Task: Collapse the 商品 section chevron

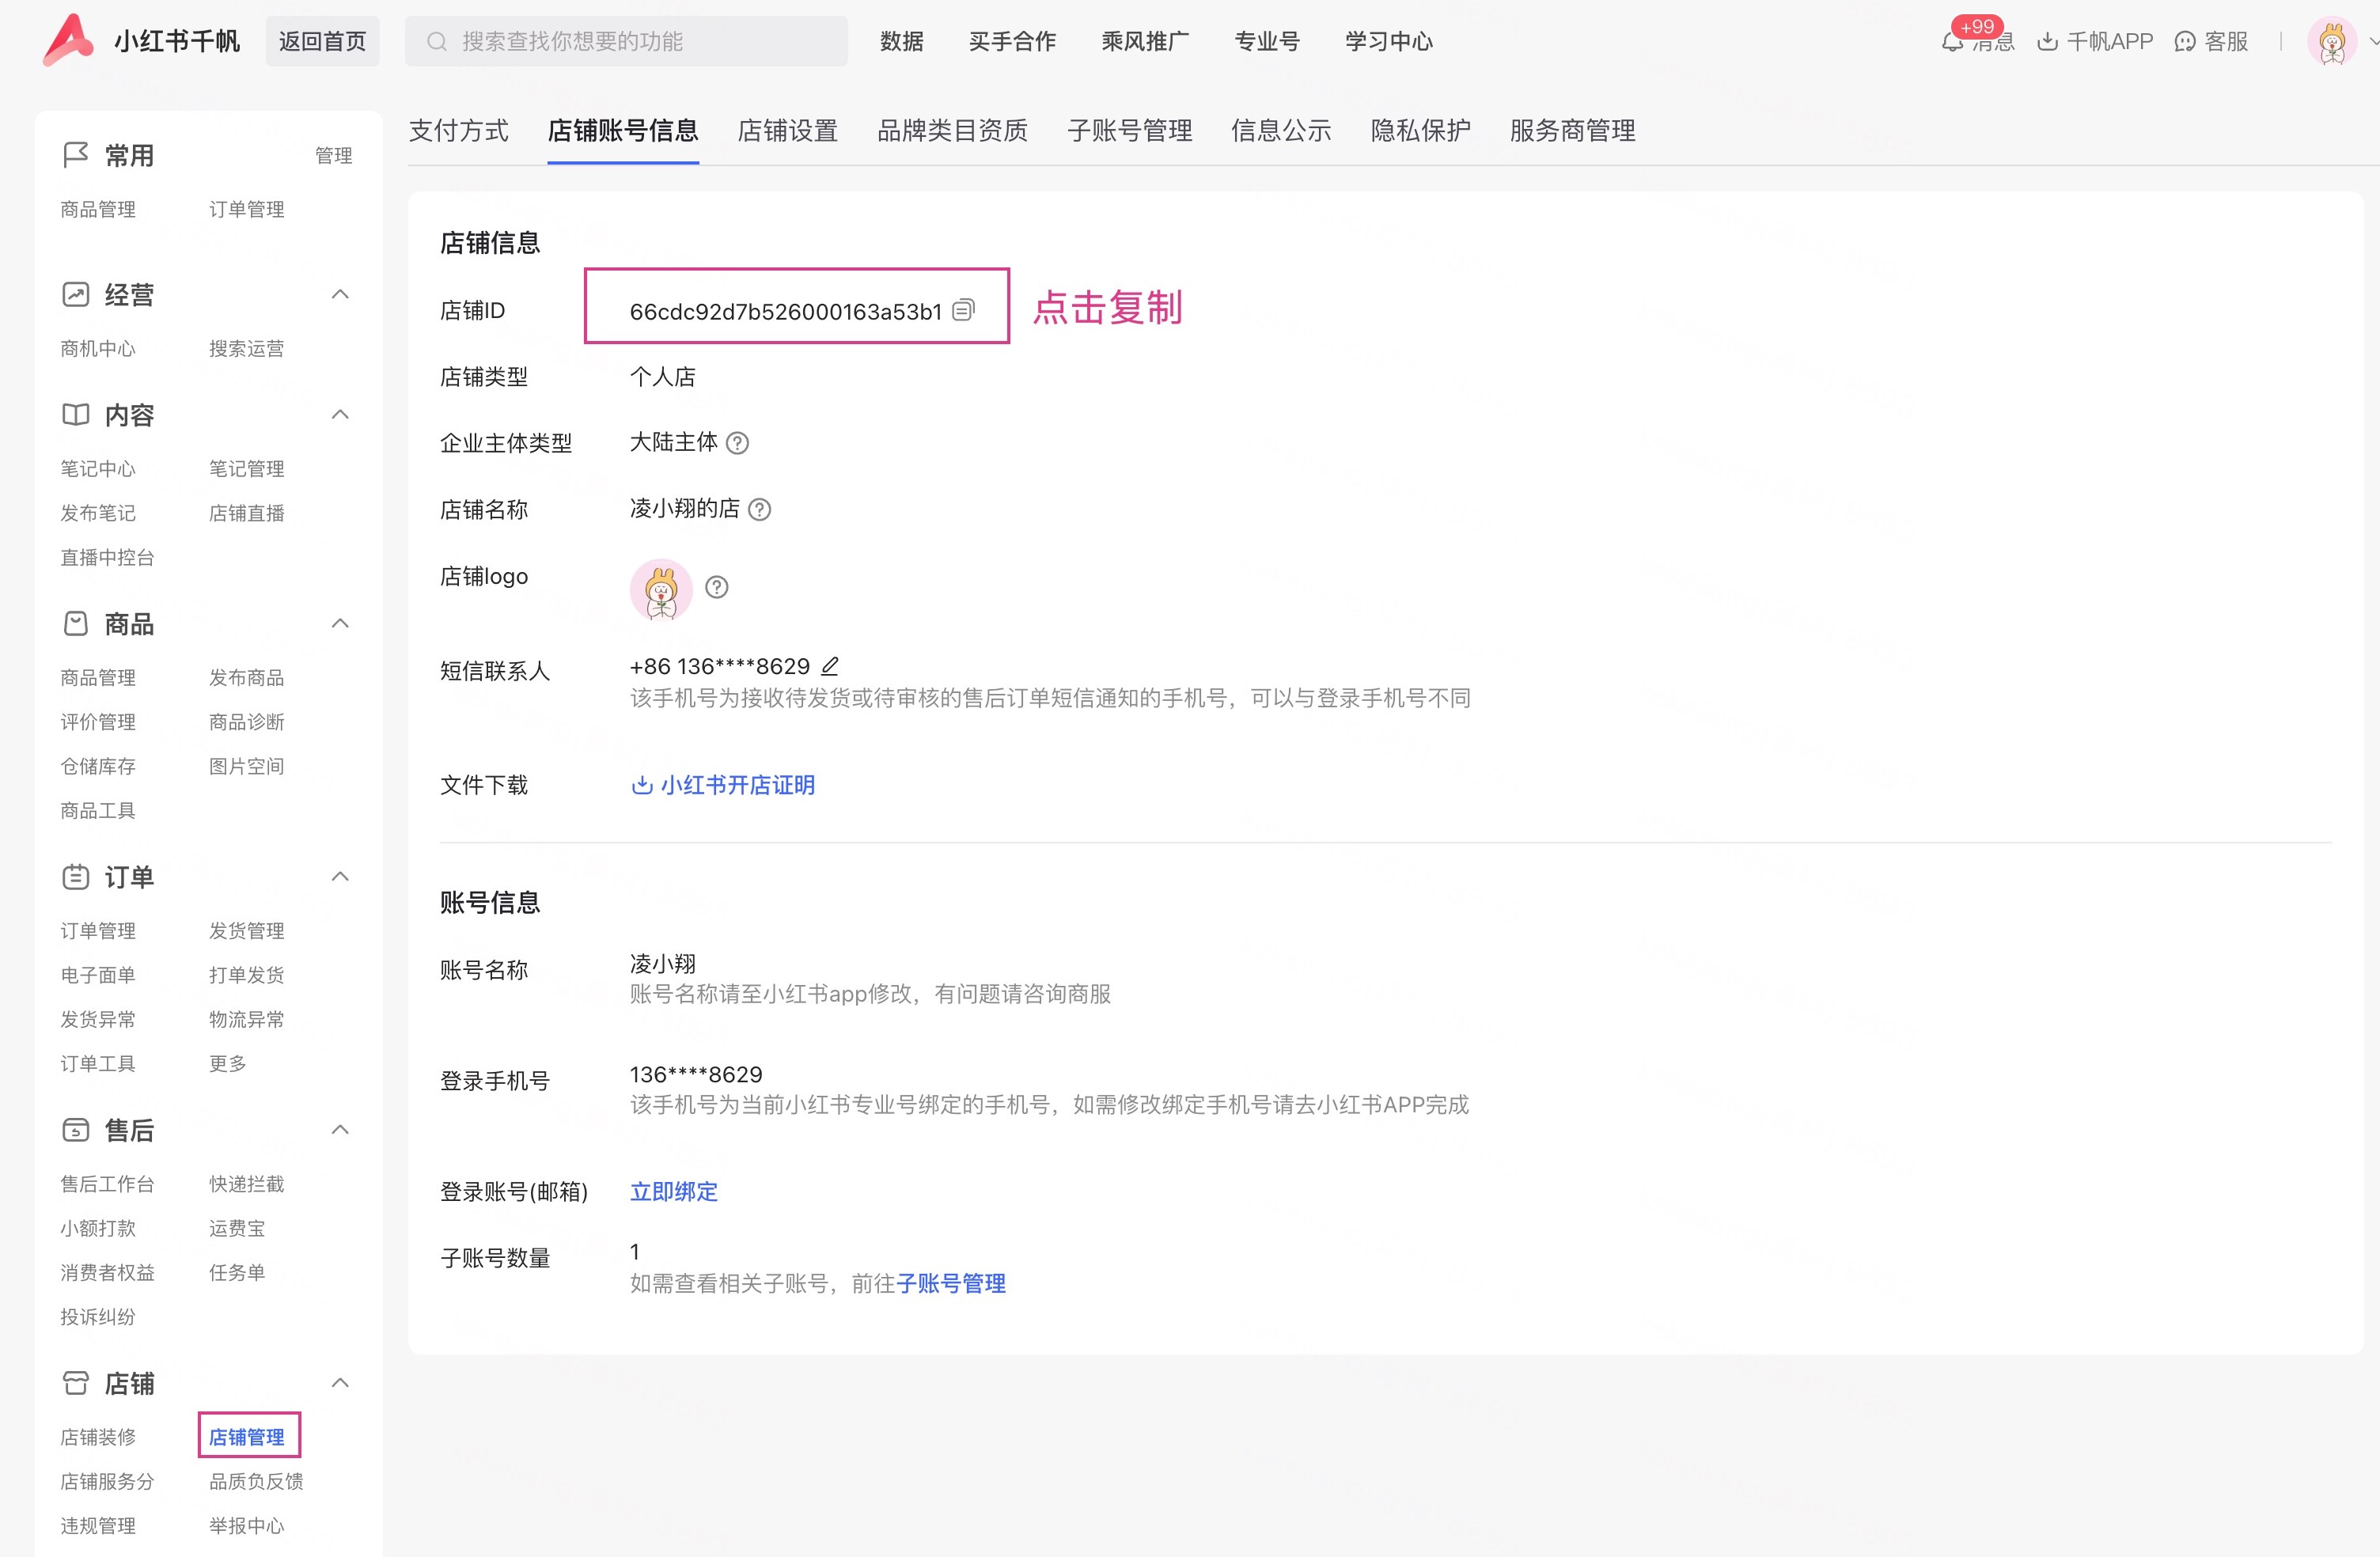Action: [x=340, y=623]
